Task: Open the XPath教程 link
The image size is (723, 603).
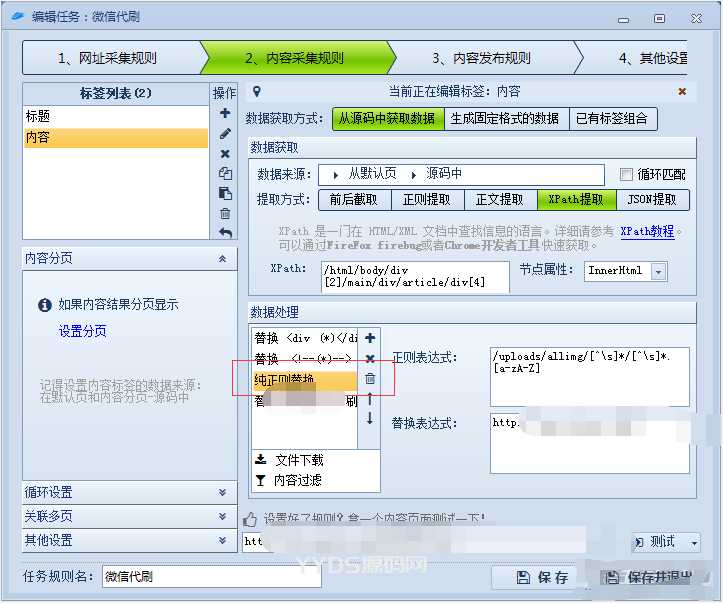Action: [x=647, y=231]
